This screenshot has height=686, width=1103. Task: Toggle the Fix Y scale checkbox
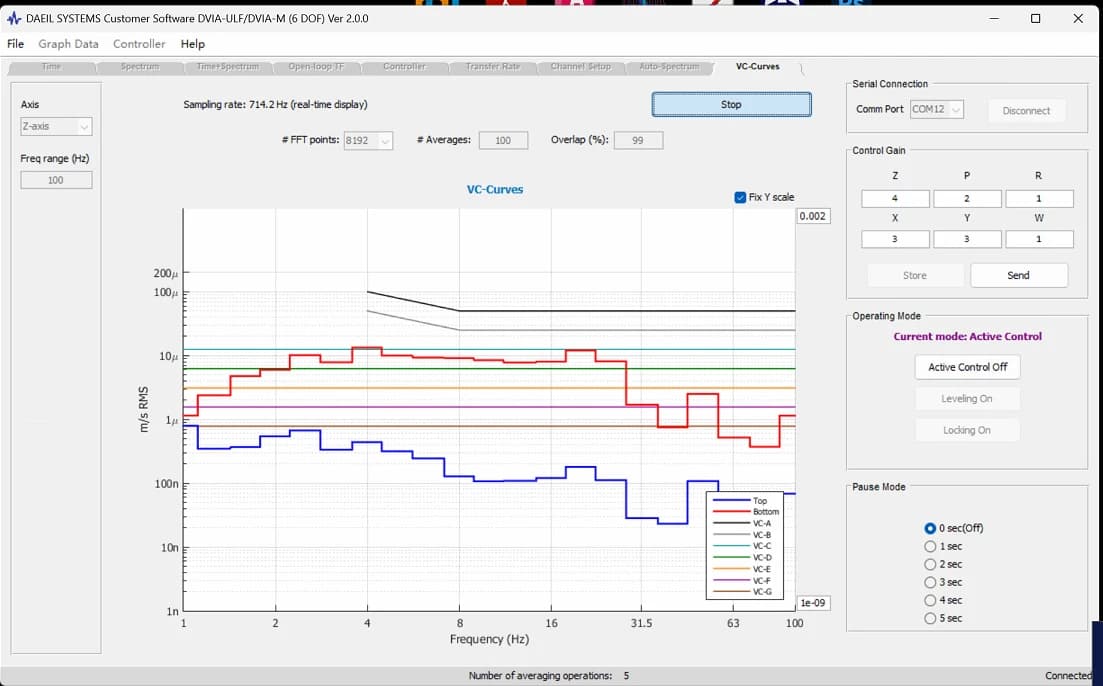pos(740,198)
